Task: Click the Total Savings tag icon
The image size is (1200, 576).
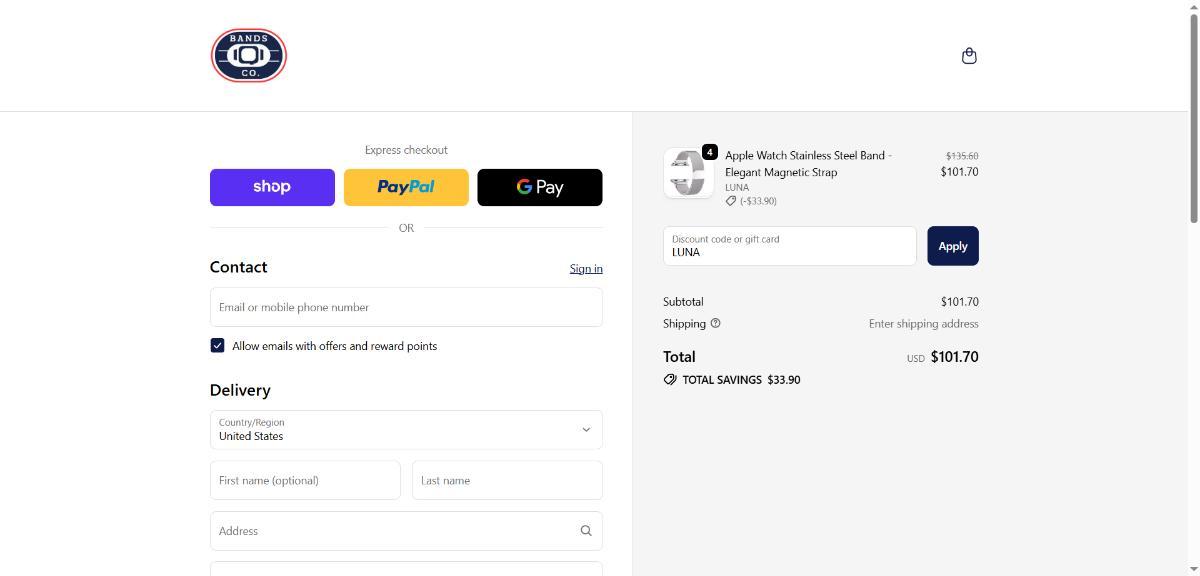Action: click(670, 380)
